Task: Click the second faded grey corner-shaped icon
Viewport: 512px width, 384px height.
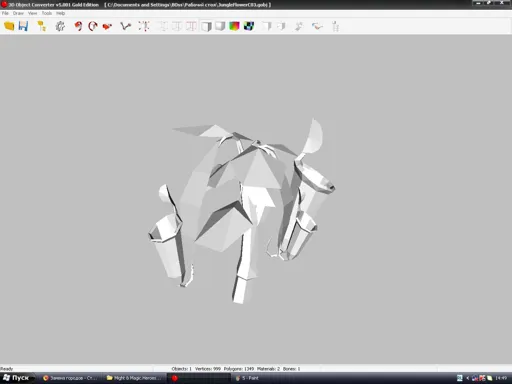Action: coord(281,26)
